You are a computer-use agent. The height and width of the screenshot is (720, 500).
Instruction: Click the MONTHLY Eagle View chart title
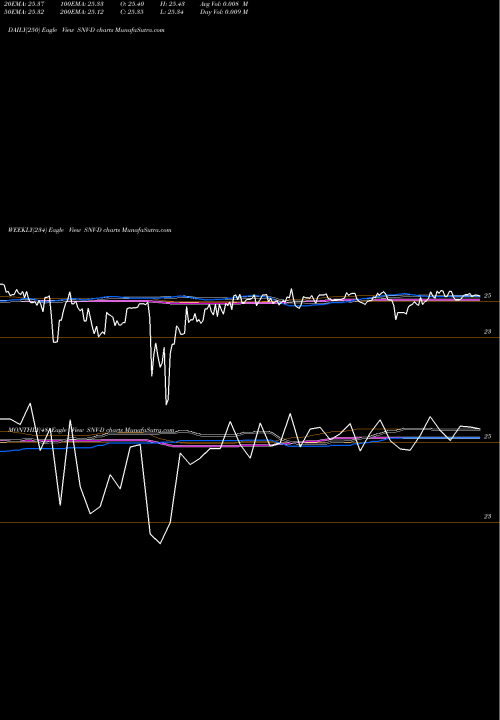(91, 430)
